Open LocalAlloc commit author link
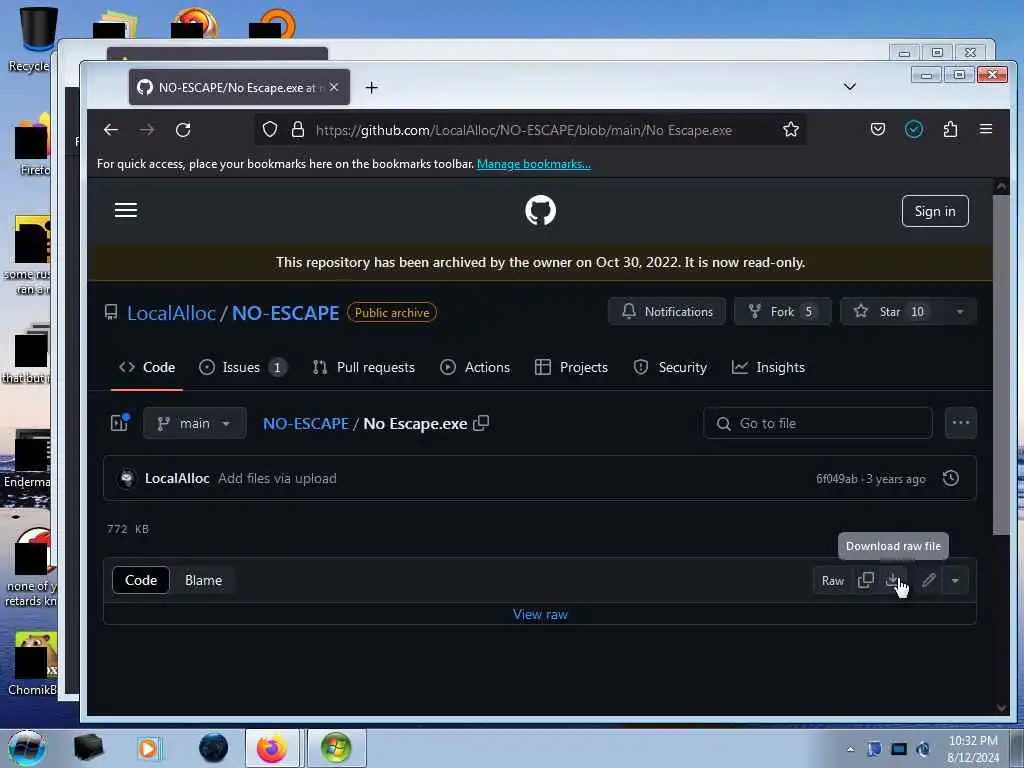The width and height of the screenshot is (1024, 768). pyautogui.click(x=177, y=478)
